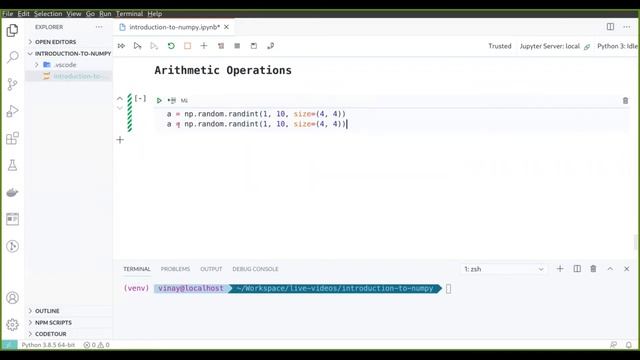
Task: Close the introduction-to-numpy.ipynb tab
Action: click(x=226, y=27)
